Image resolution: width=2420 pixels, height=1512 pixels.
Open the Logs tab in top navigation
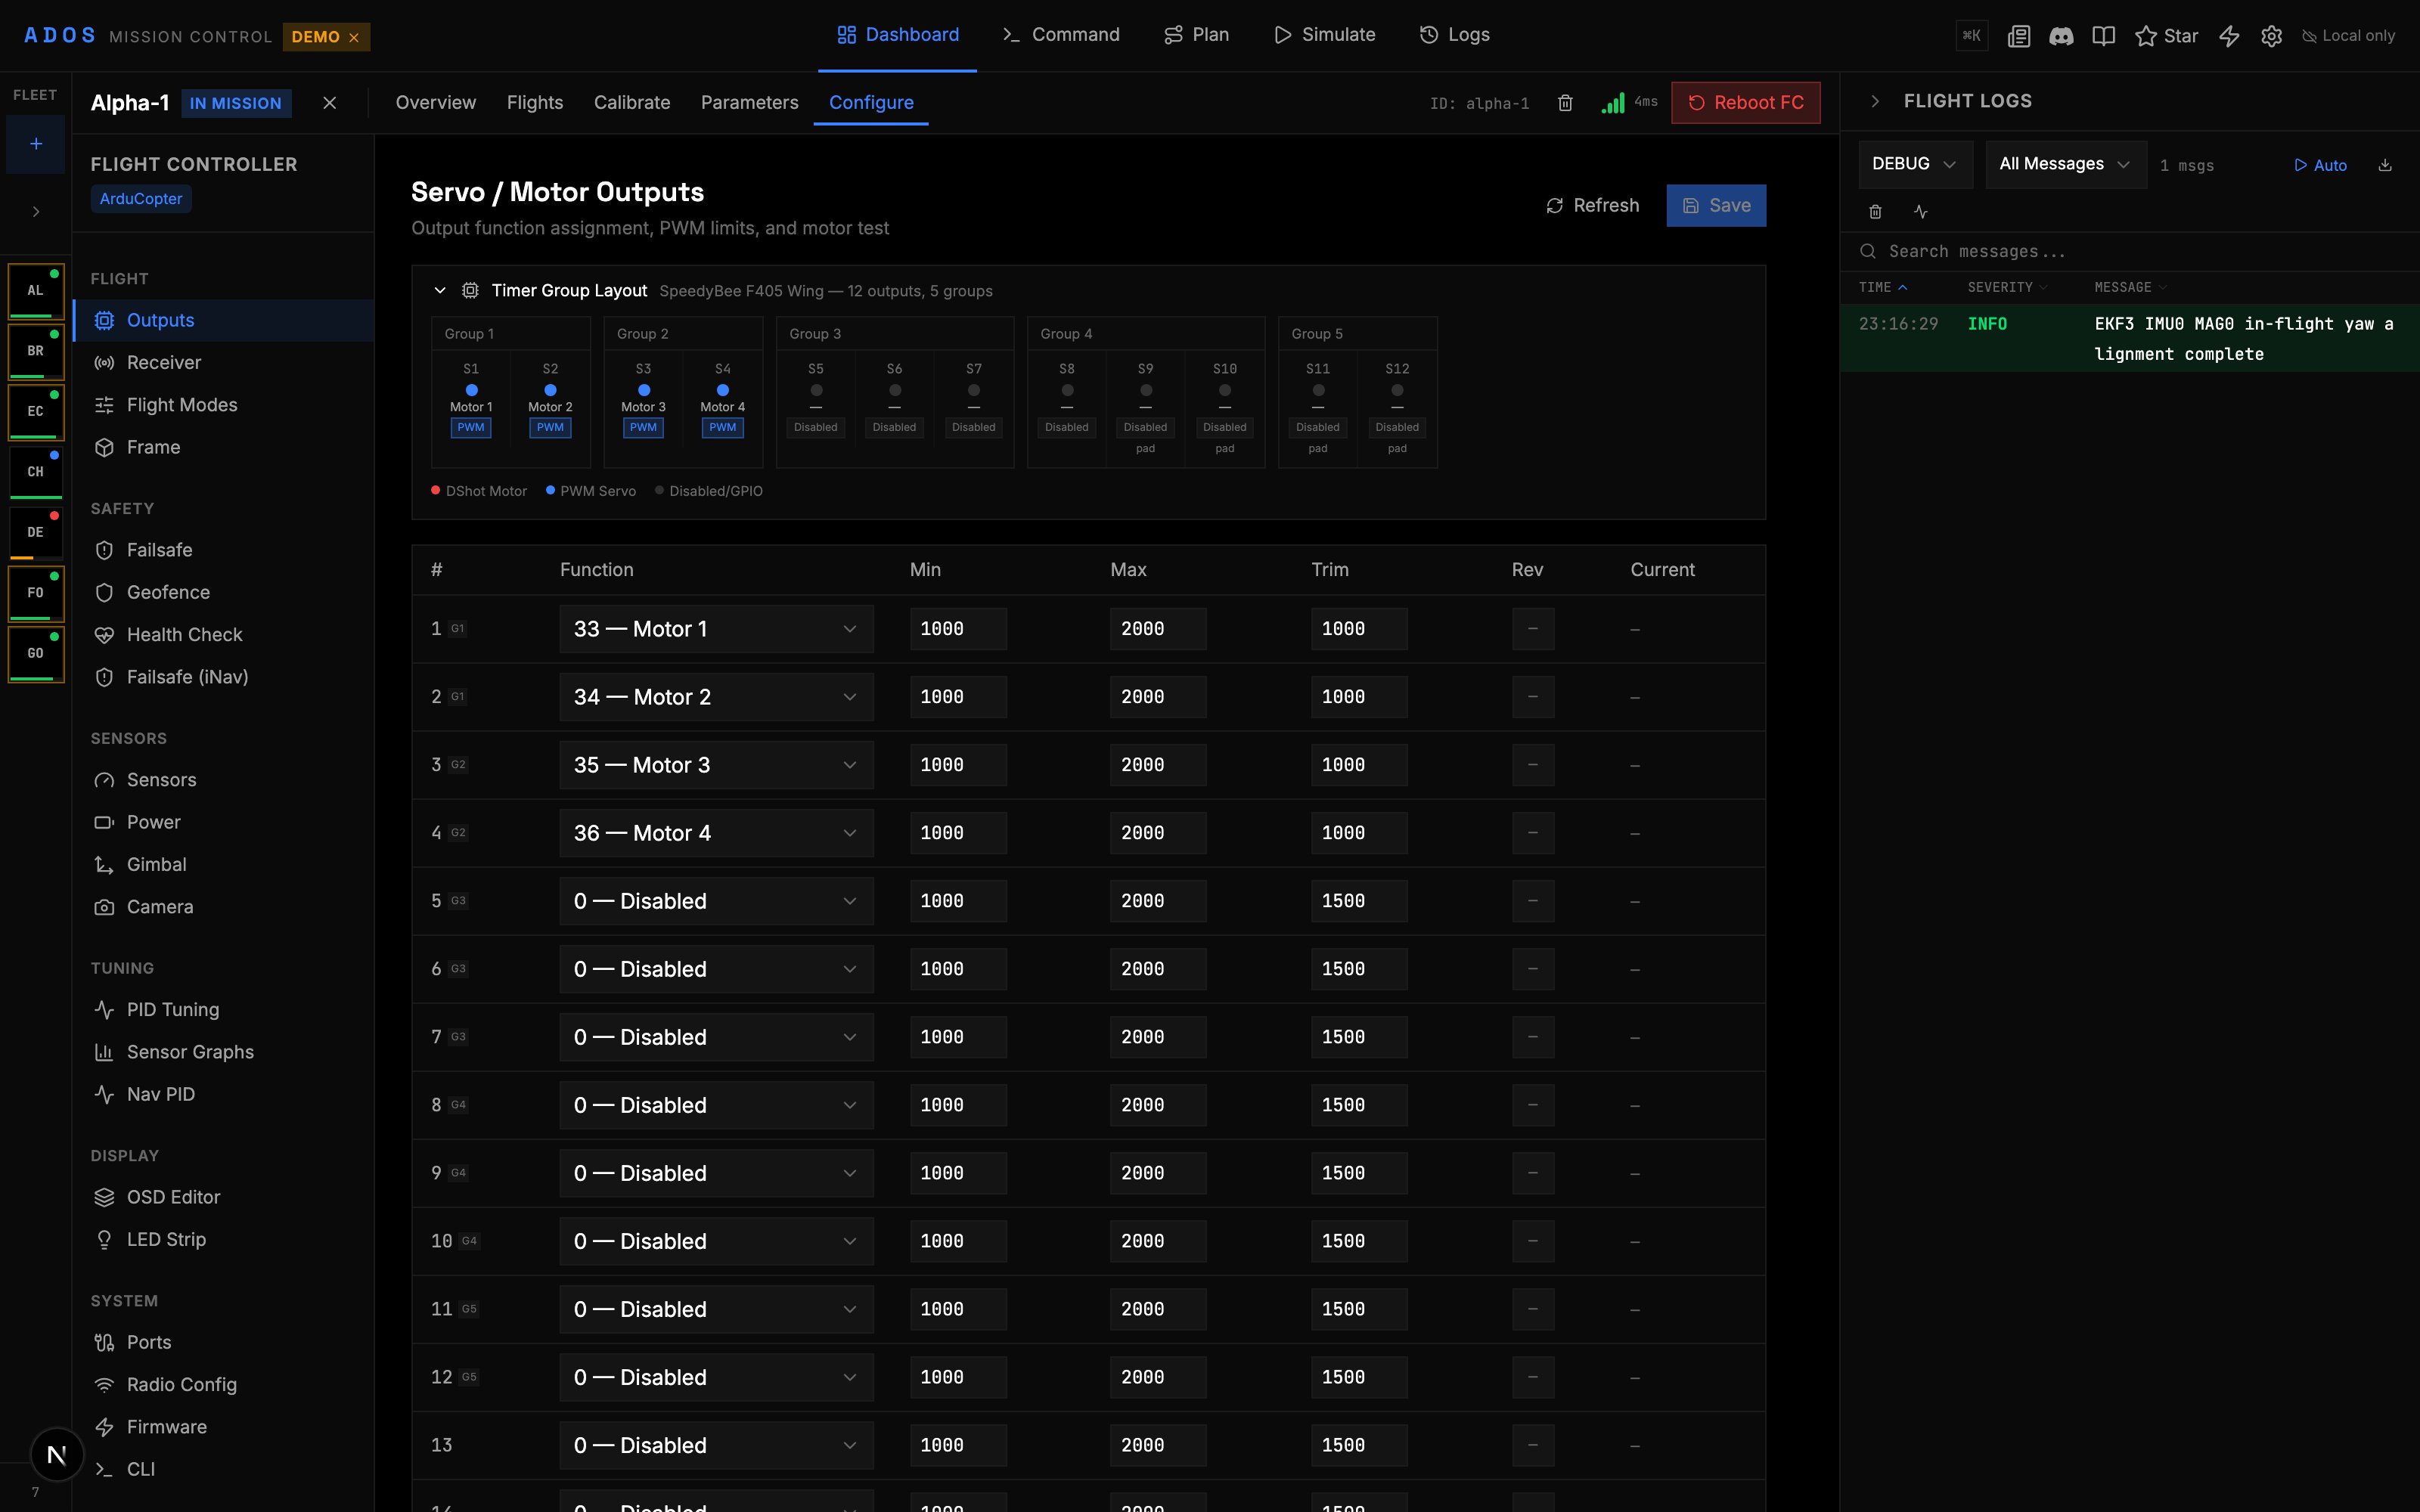(x=1455, y=35)
